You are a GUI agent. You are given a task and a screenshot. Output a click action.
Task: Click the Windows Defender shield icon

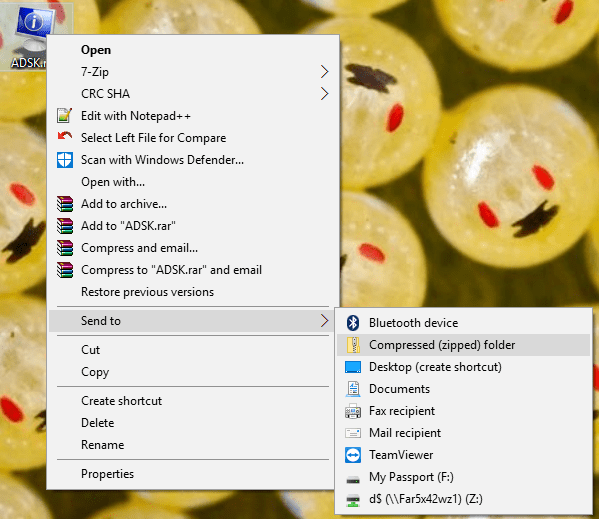click(65, 160)
